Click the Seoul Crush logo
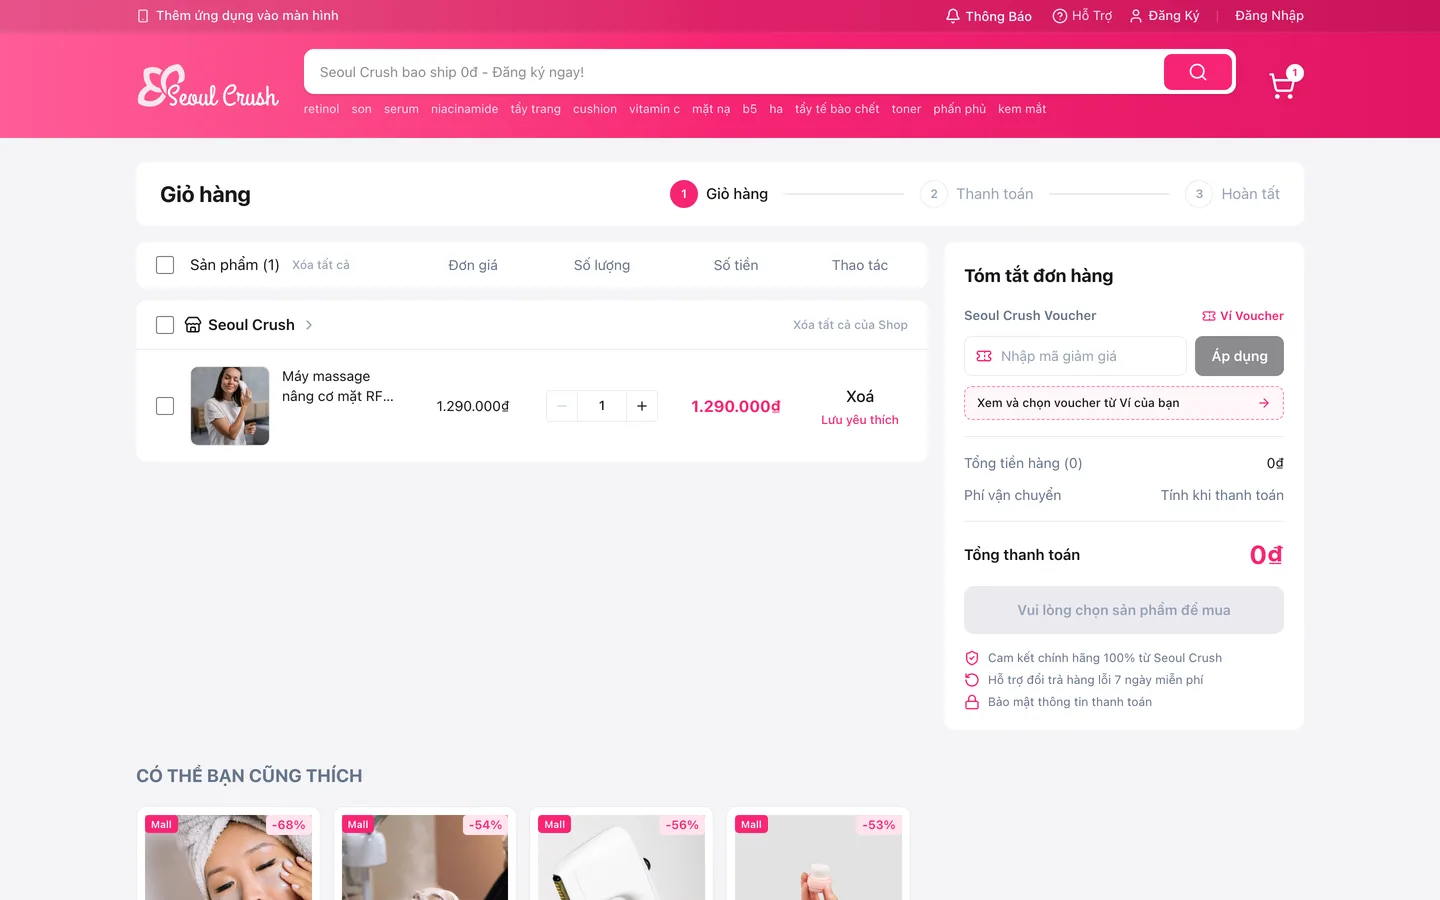The height and width of the screenshot is (900, 1440). point(208,86)
